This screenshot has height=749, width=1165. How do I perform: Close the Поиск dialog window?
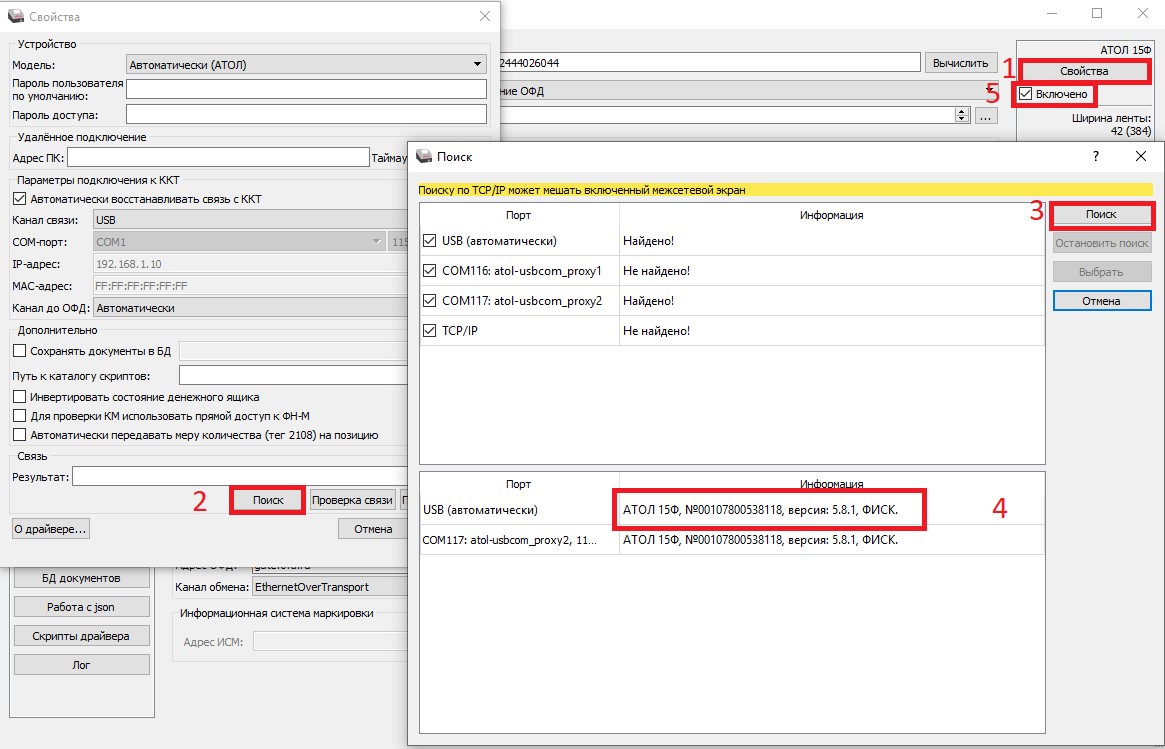tap(1140, 156)
